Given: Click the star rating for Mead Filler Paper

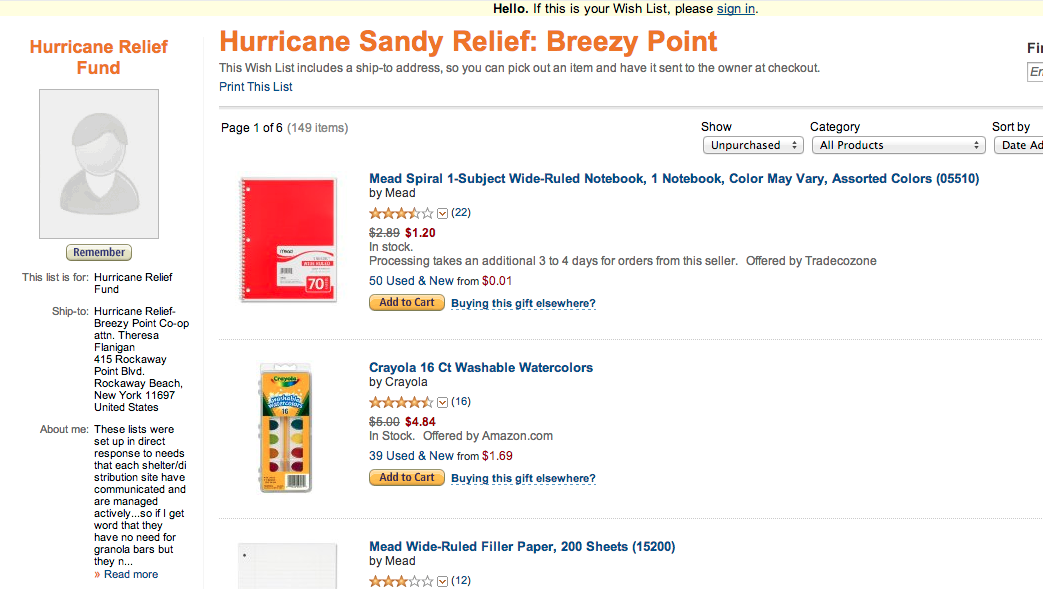Looking at the screenshot, I should pyautogui.click(x=401, y=581).
